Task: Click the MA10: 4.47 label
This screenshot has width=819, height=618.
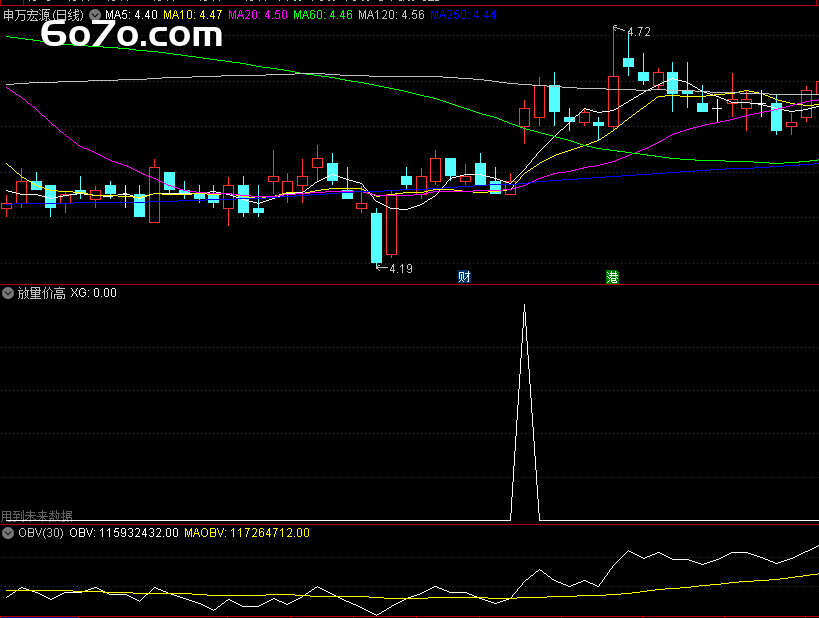Action: tap(193, 15)
